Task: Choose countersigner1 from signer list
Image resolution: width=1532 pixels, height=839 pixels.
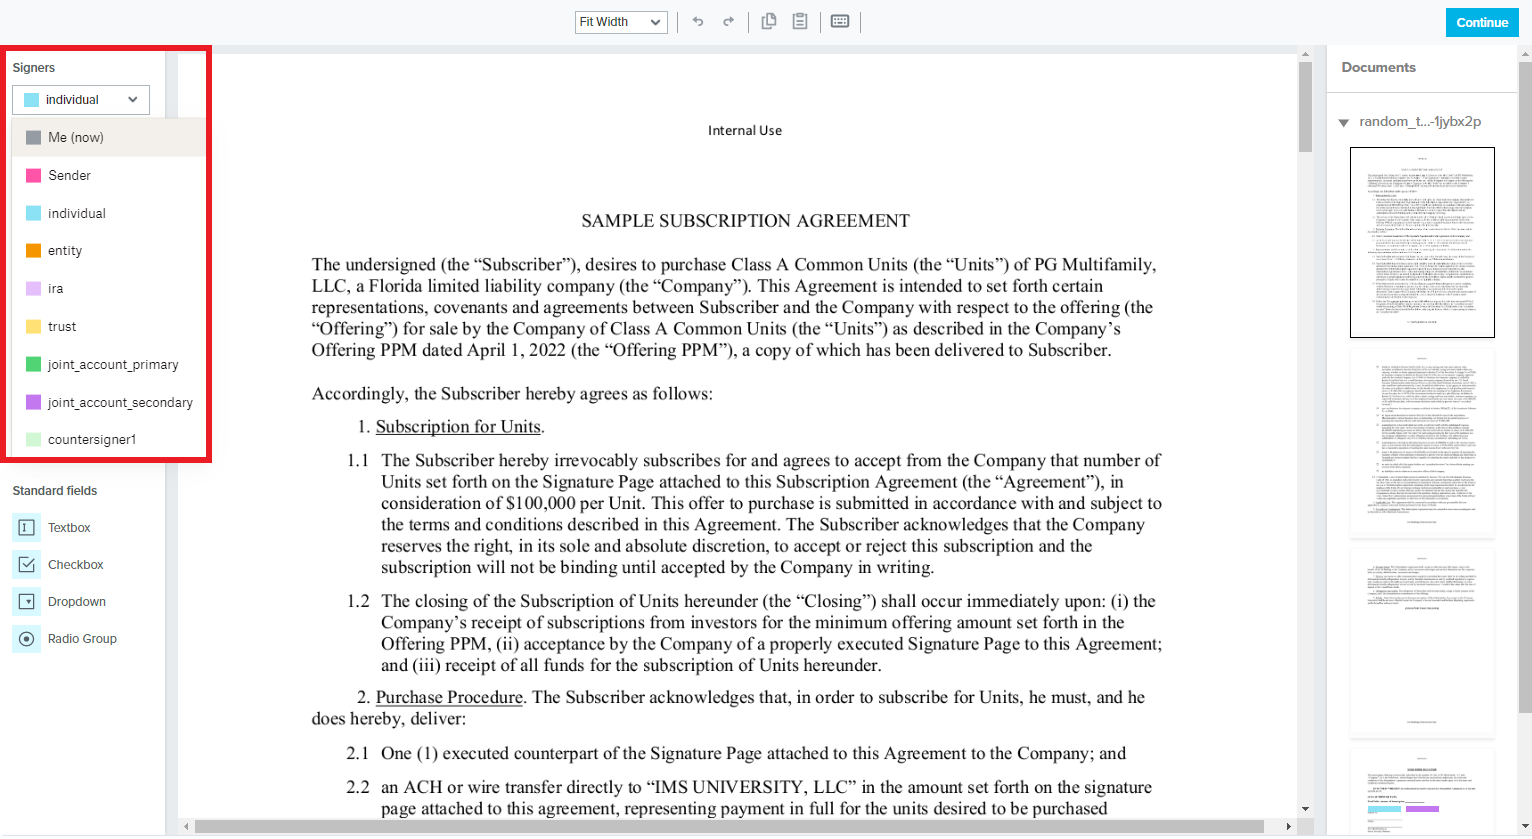Action: coord(108,439)
